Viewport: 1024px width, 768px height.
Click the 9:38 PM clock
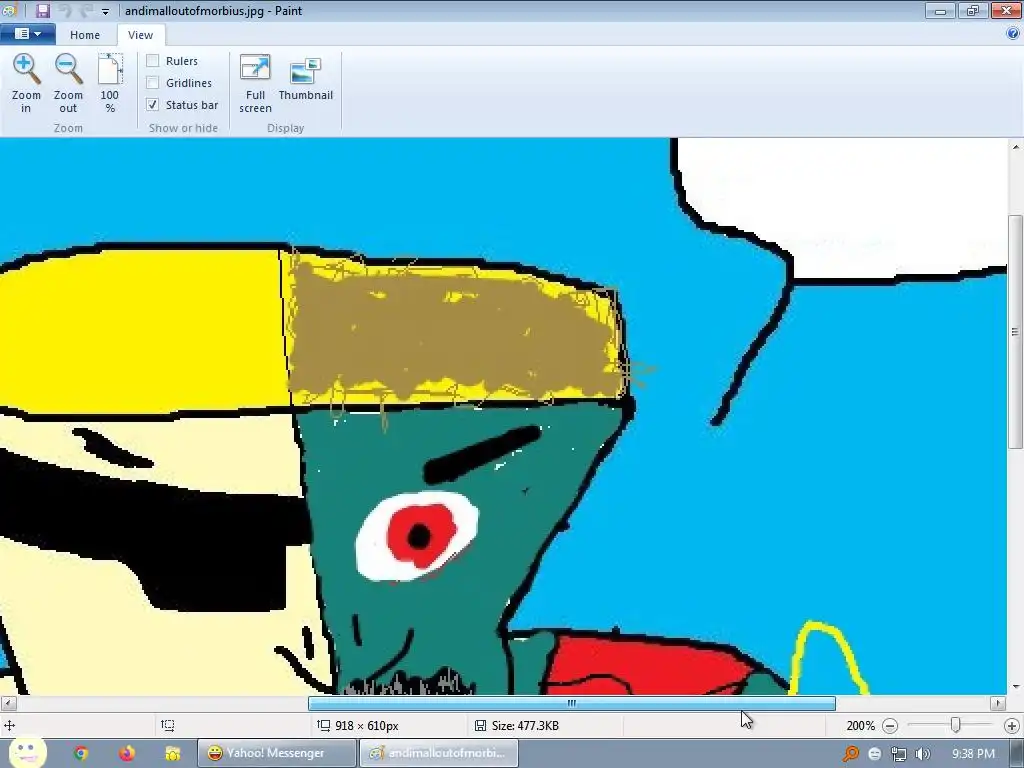click(973, 754)
